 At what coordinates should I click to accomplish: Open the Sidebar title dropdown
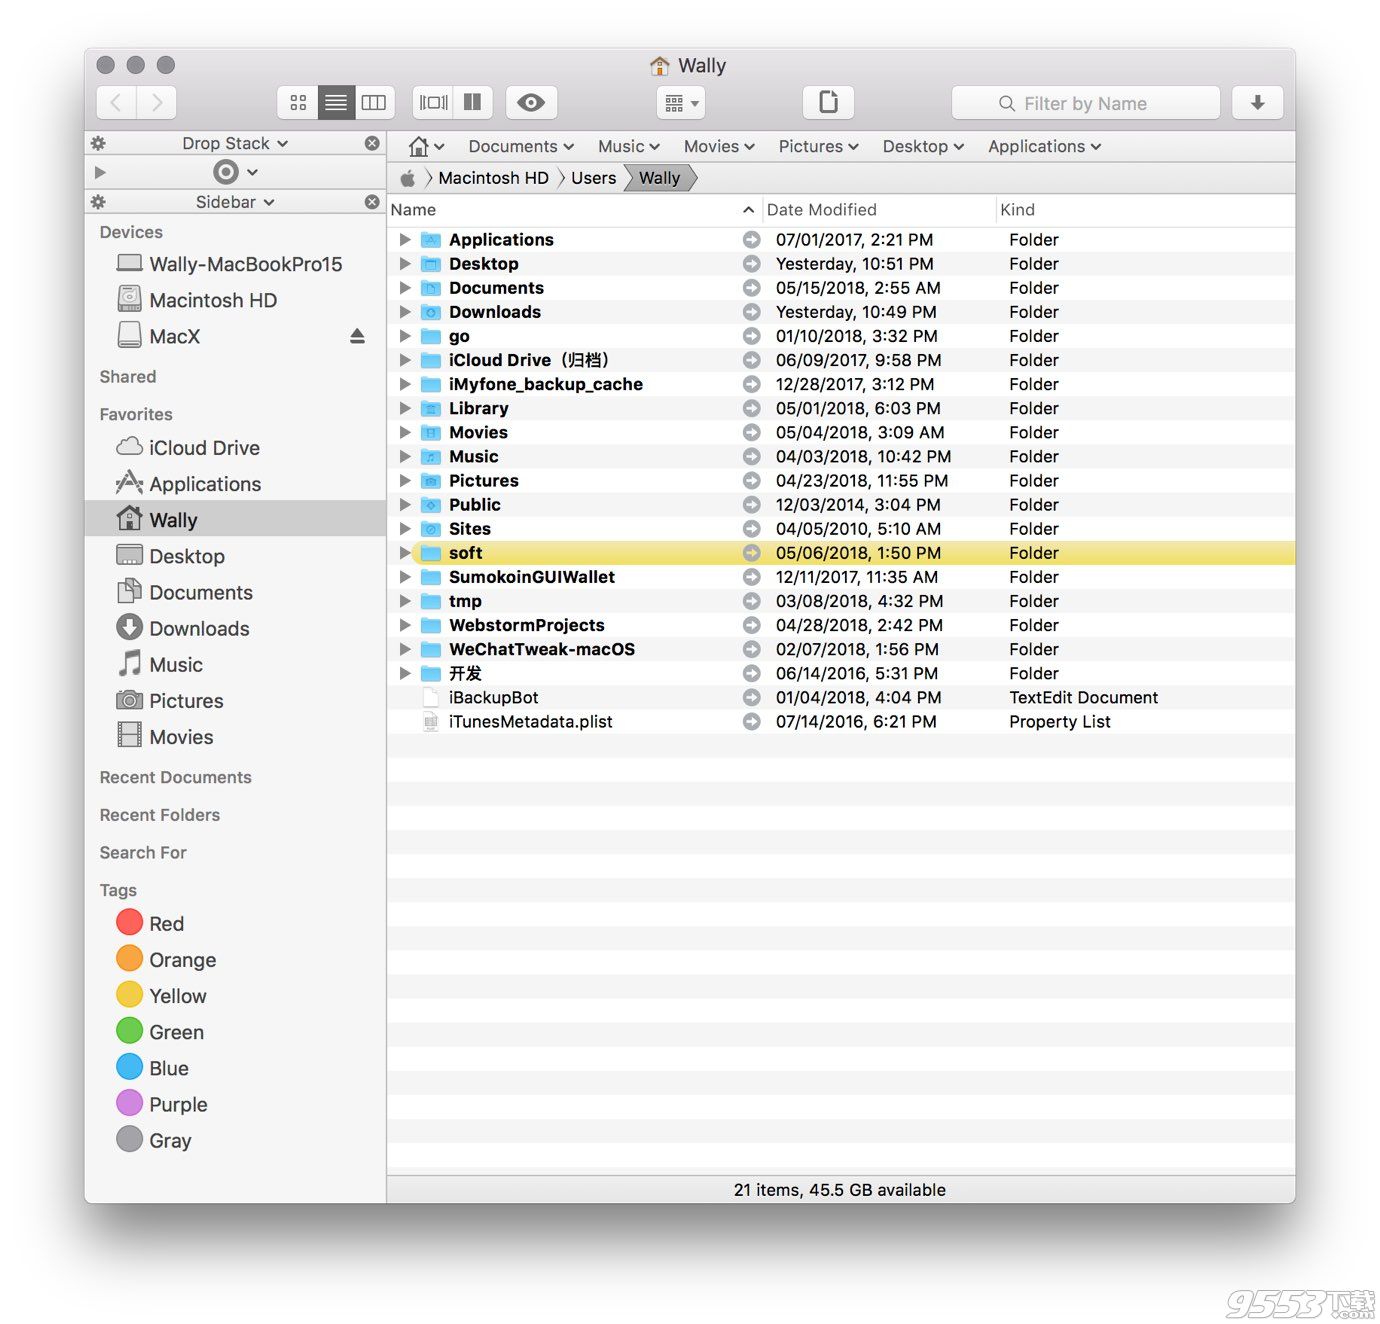point(235,202)
